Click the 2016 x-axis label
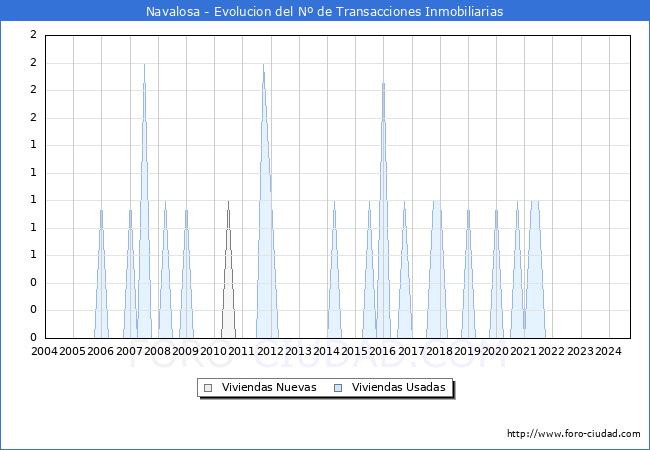The image size is (650, 450). coord(383,351)
